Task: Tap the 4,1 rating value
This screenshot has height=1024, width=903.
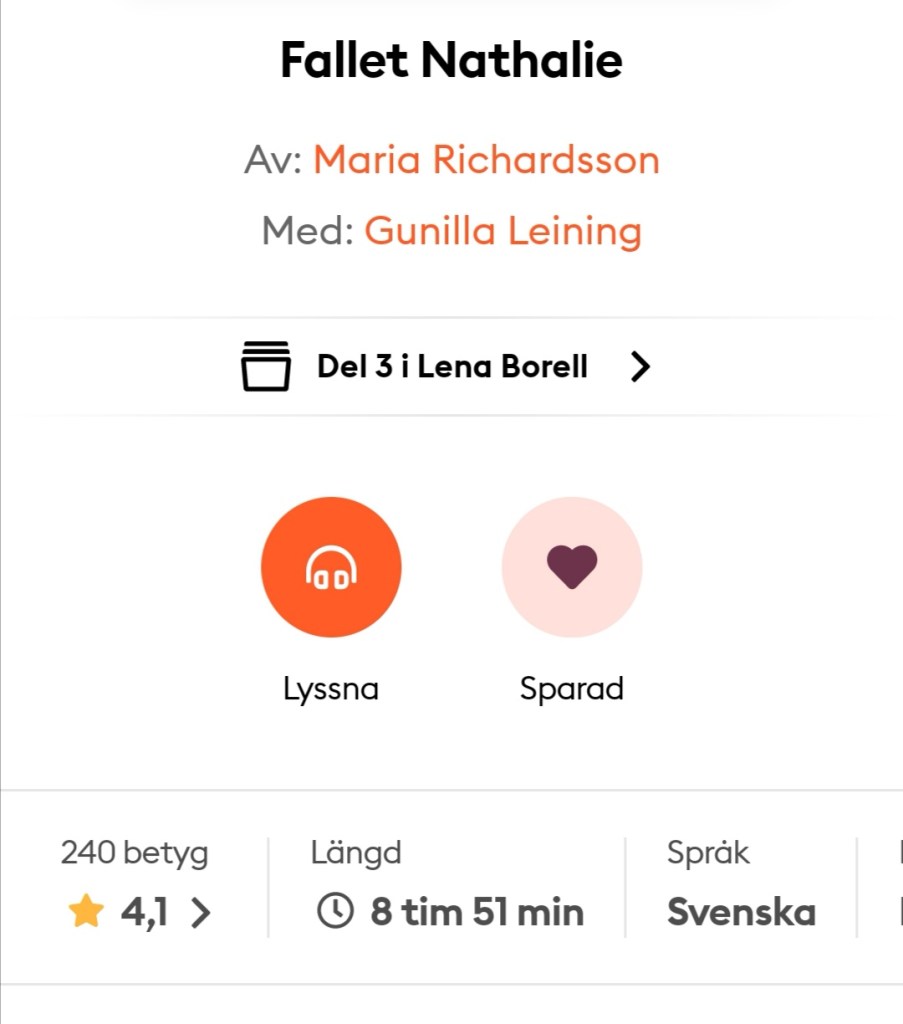Action: pyautogui.click(x=144, y=912)
